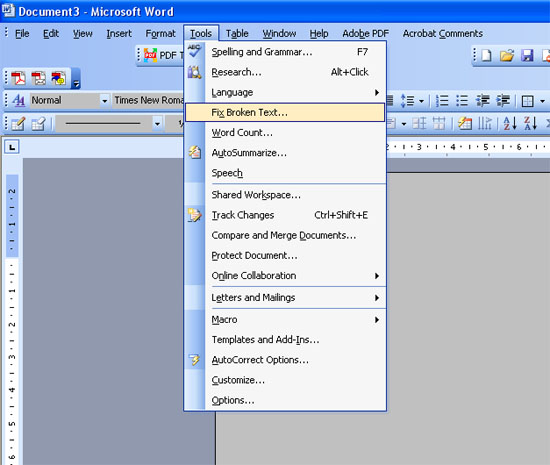Apply Numbering list formatting

point(442,101)
